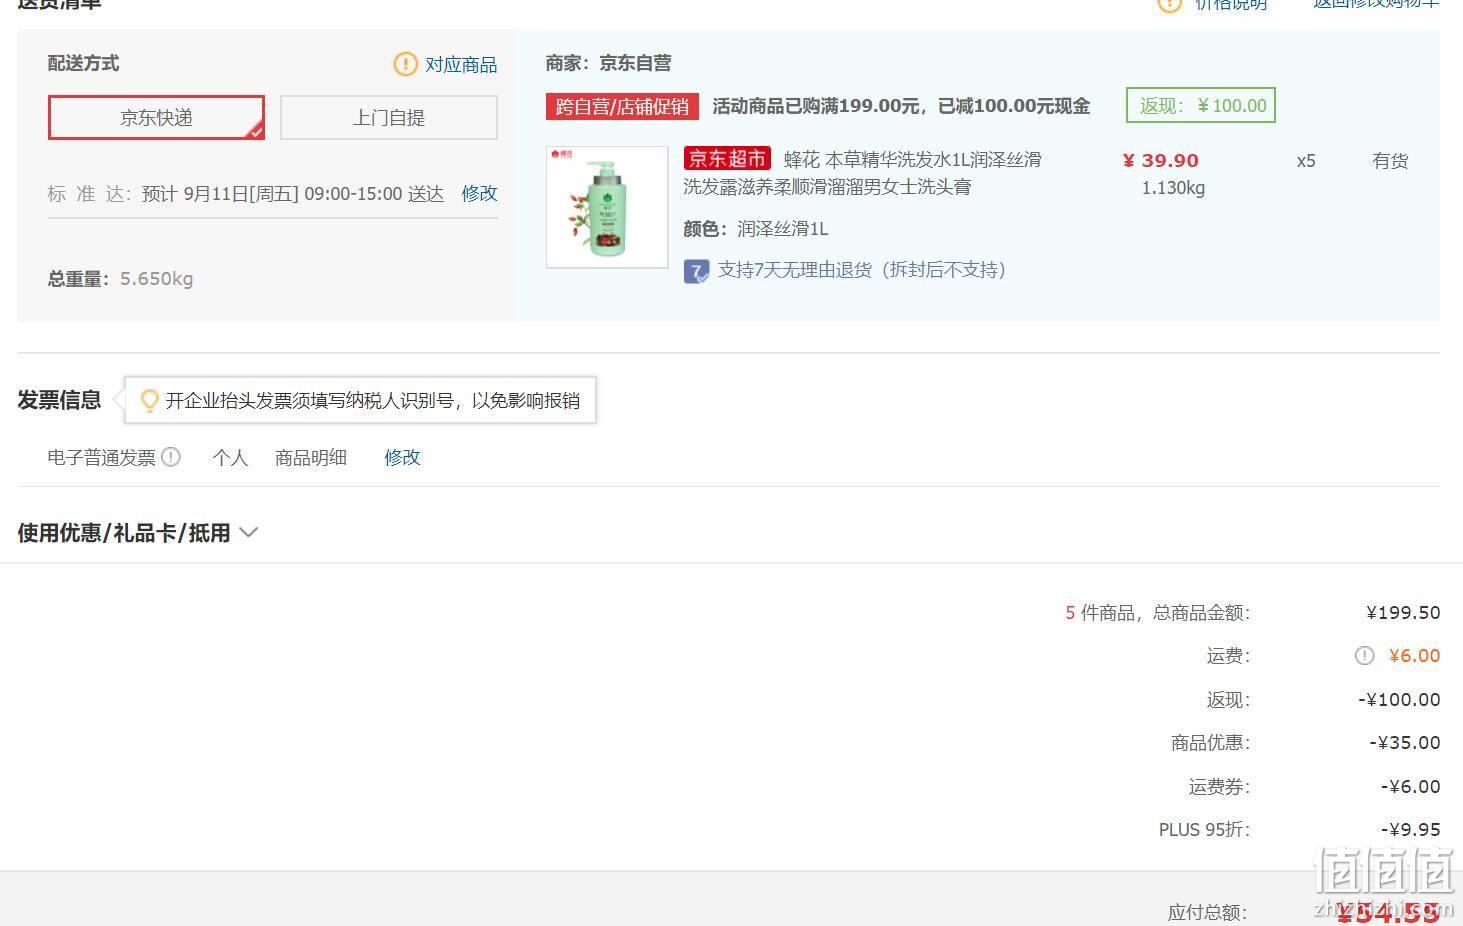Click 商品明细 invoice content
The image size is (1463, 926).
[x=311, y=458]
